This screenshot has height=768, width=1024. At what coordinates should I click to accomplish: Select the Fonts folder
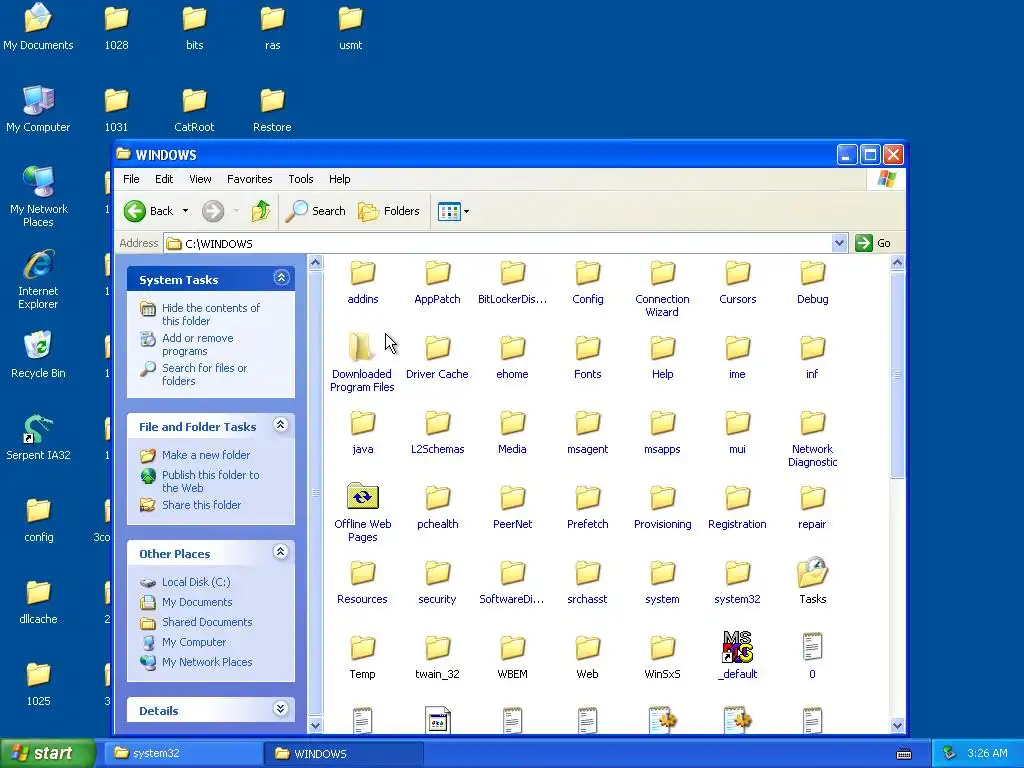click(588, 358)
